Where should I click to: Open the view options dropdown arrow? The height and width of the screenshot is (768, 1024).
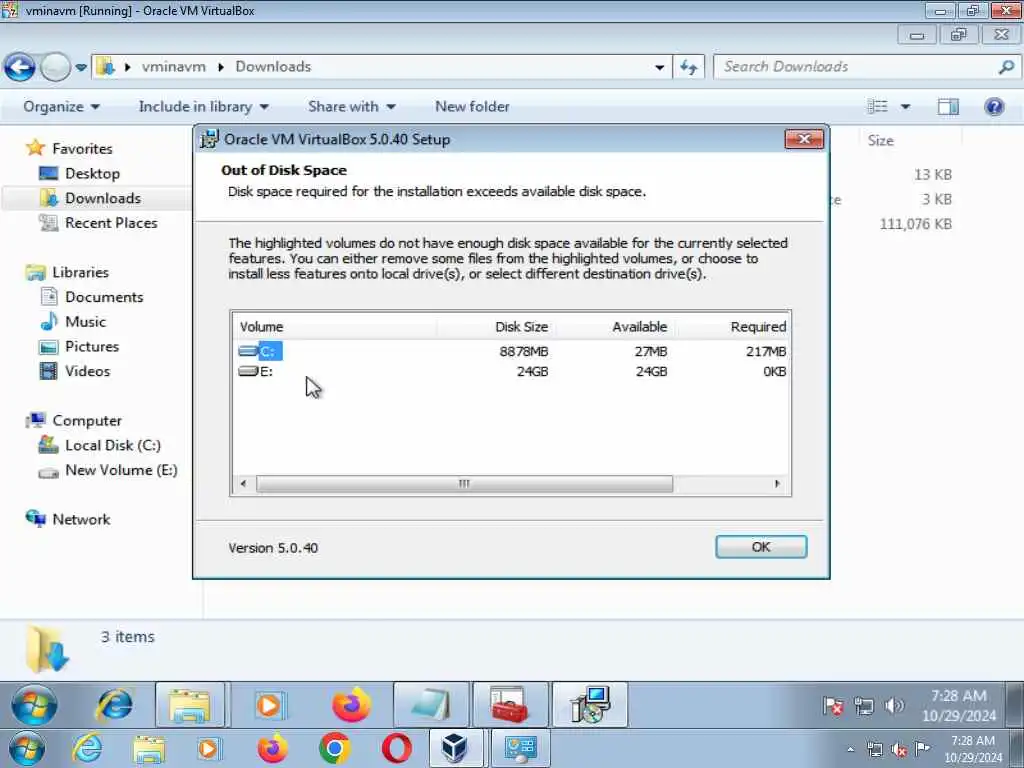(x=905, y=106)
